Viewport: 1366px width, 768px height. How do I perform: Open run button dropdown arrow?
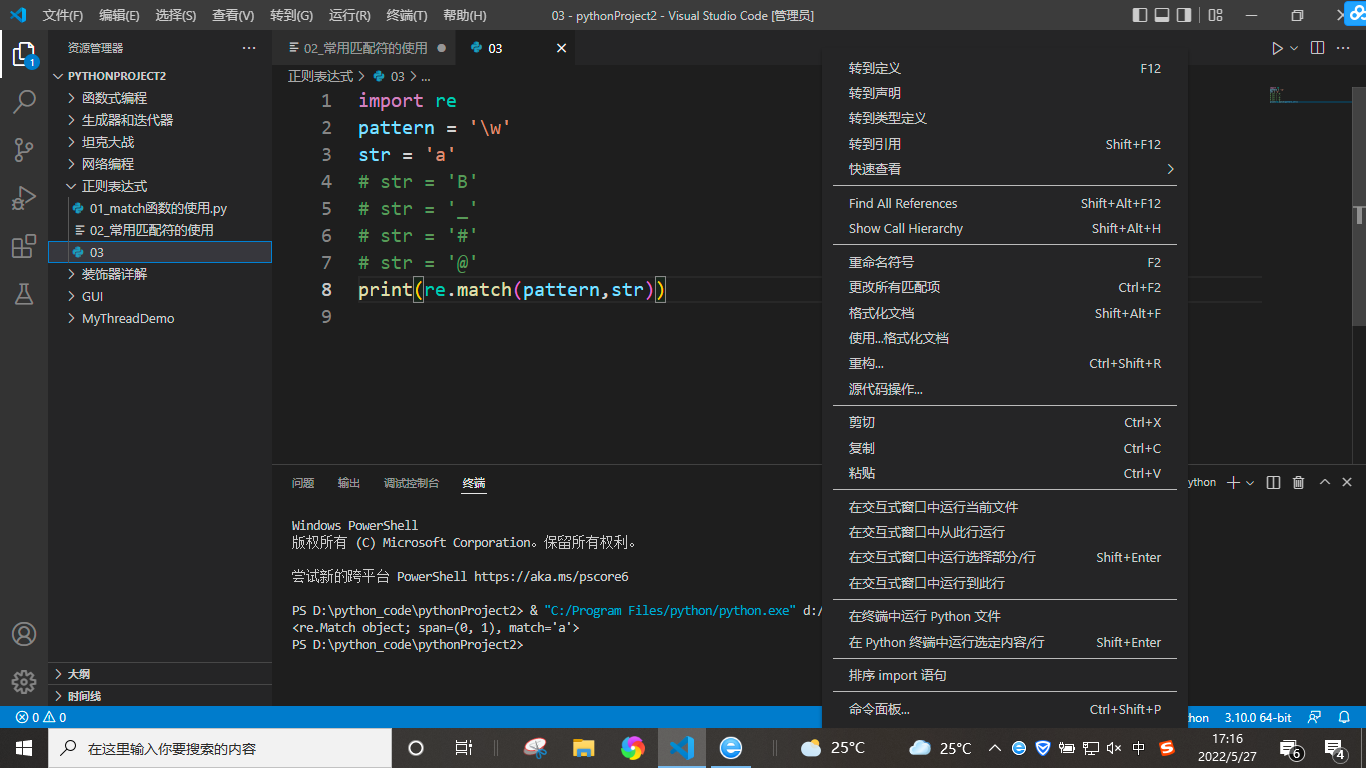click(x=1294, y=48)
